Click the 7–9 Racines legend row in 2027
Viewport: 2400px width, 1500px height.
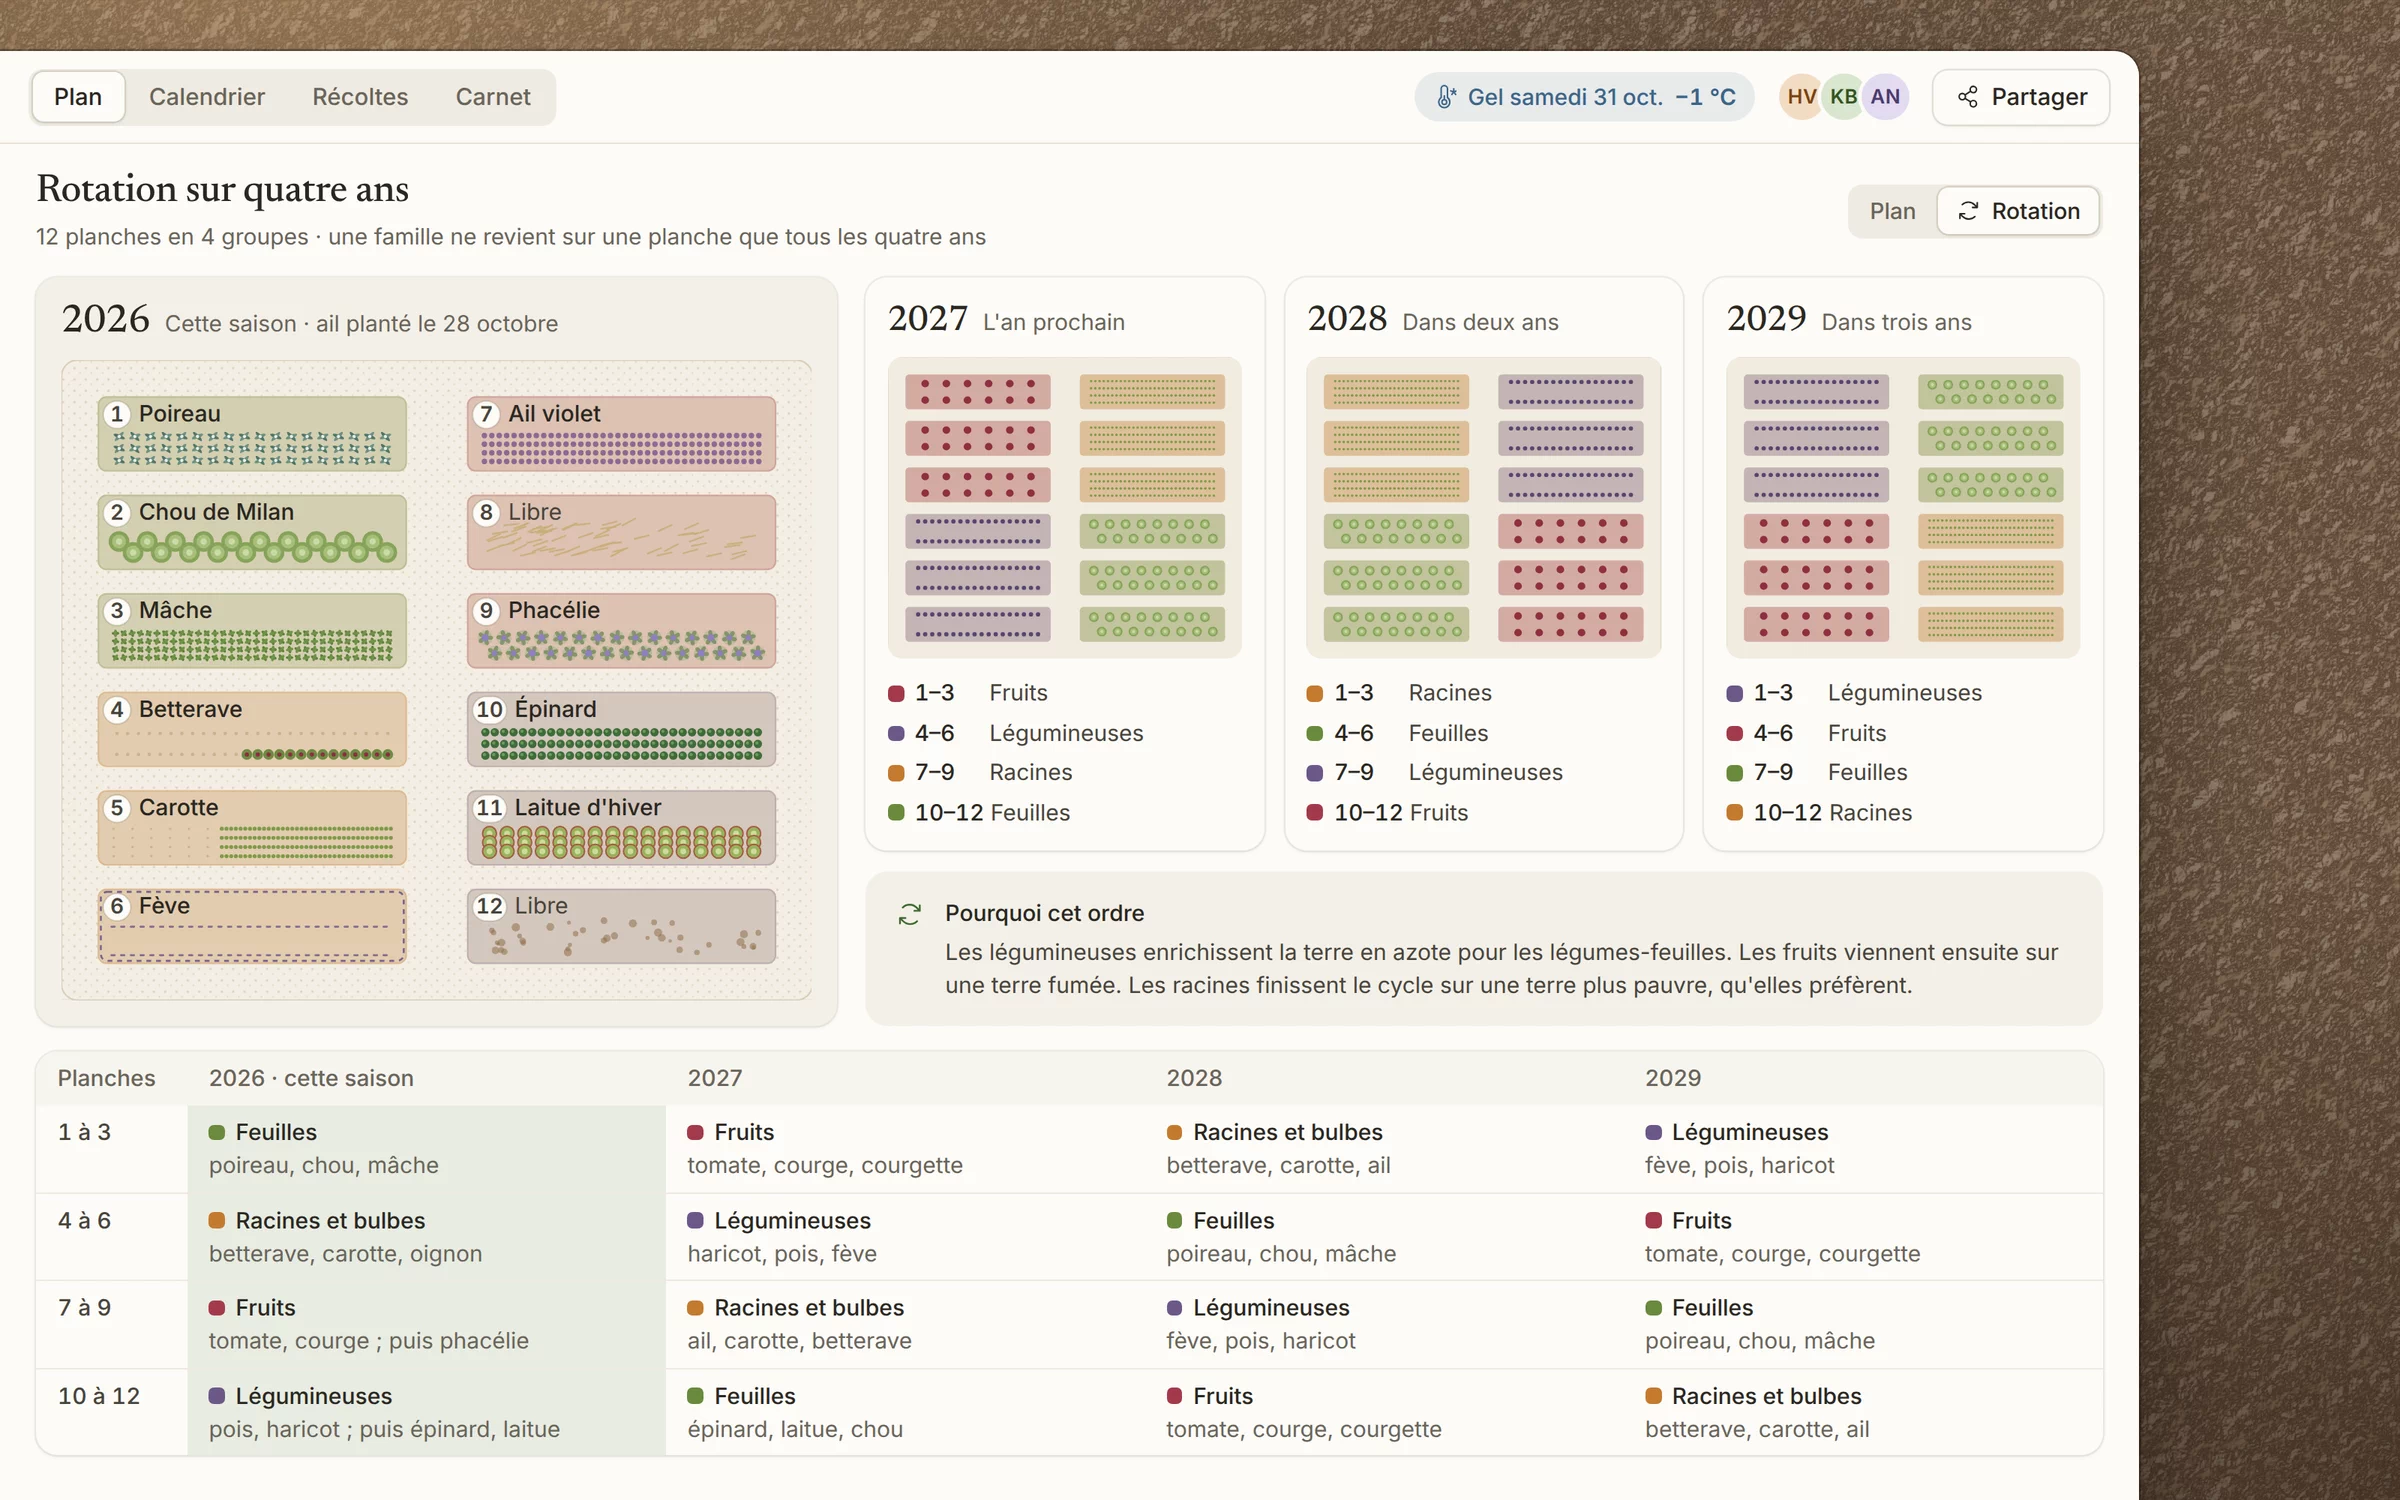click(x=980, y=772)
